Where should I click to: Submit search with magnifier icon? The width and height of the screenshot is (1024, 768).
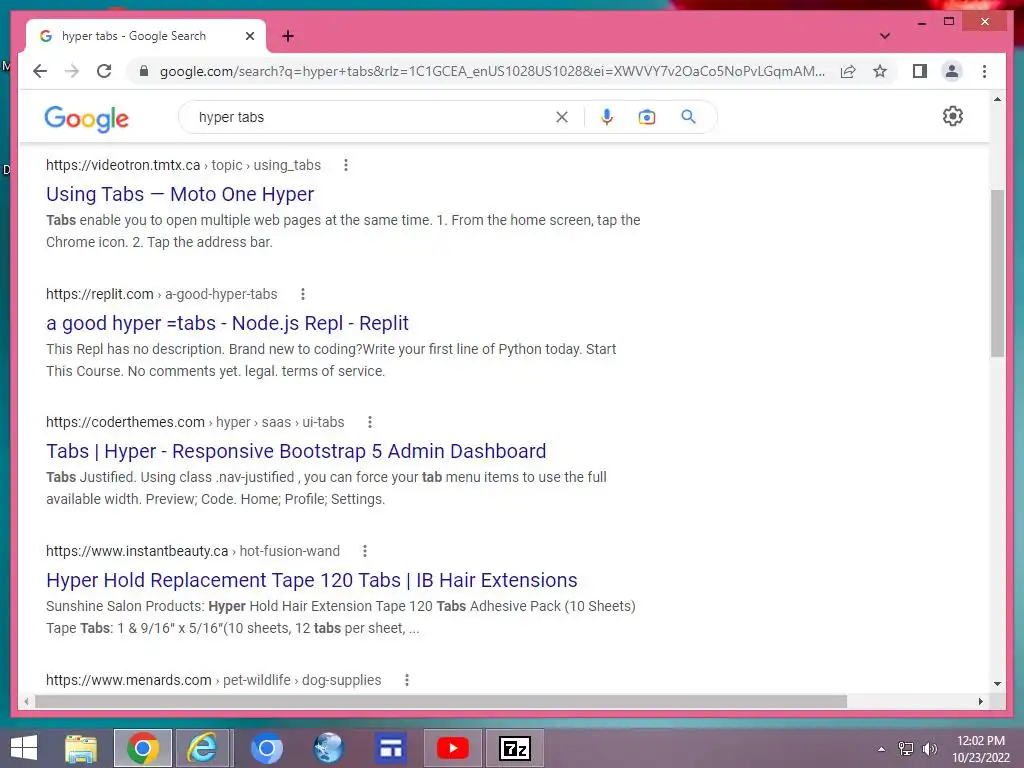point(688,117)
